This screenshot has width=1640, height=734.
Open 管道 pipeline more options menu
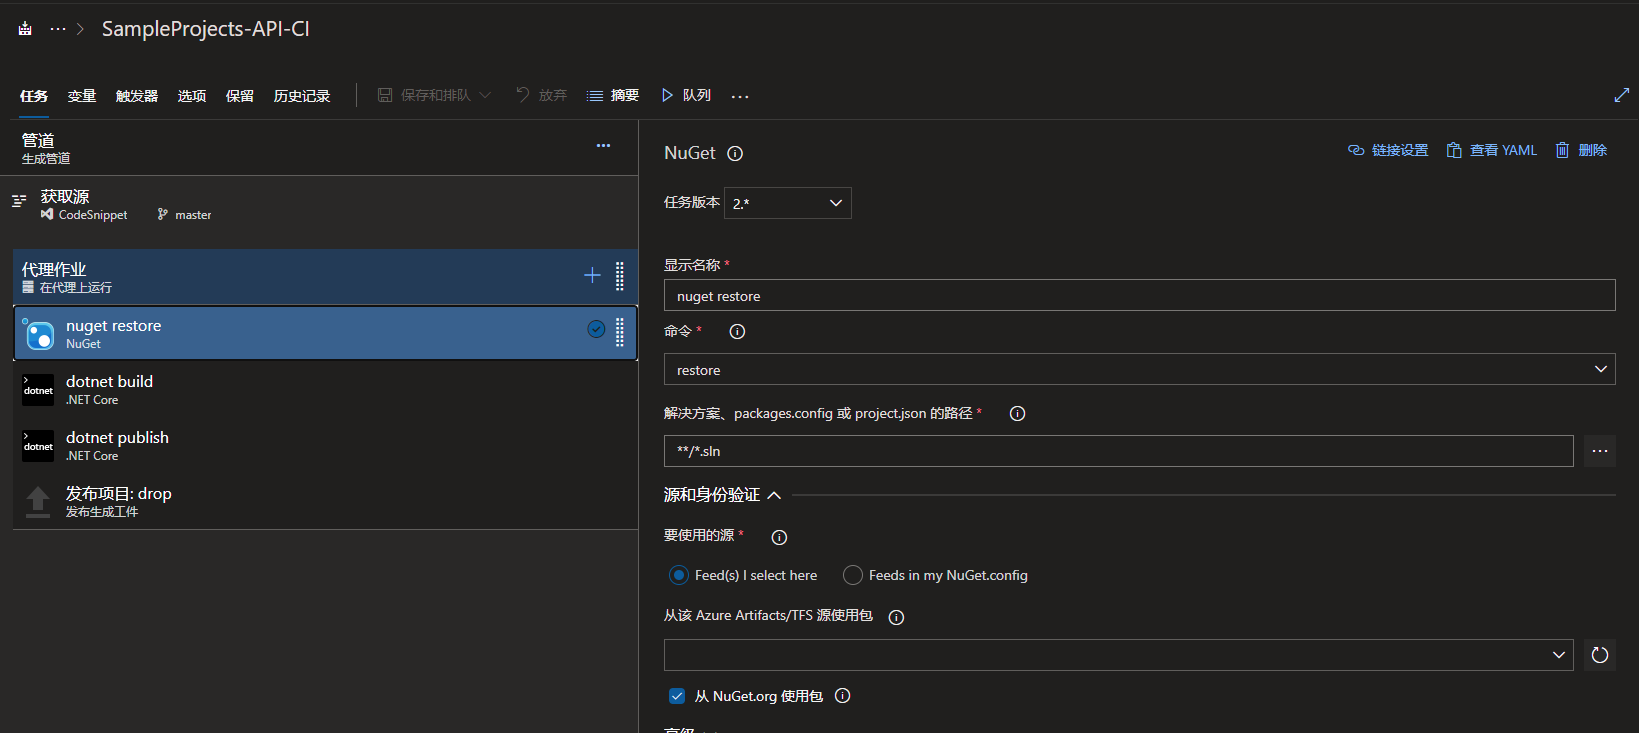click(x=603, y=146)
